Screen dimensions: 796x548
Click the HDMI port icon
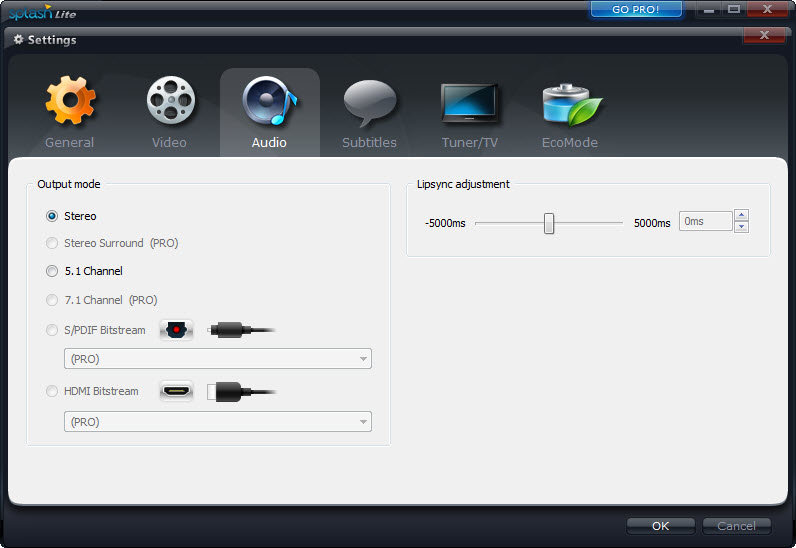(176, 392)
